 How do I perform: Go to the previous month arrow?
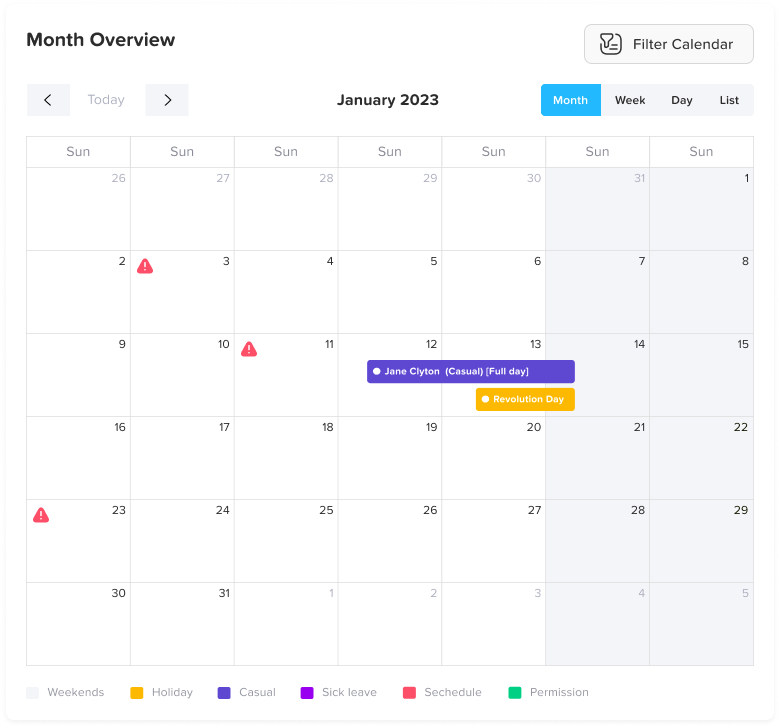coord(48,100)
